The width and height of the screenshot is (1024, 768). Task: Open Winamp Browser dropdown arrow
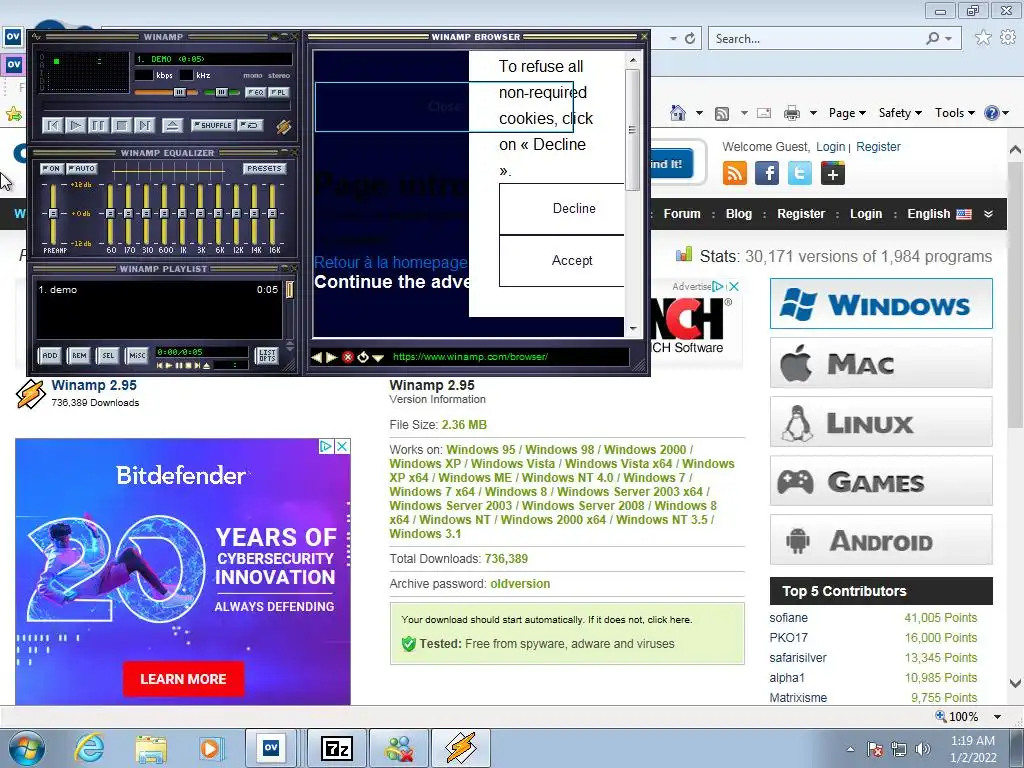(x=377, y=358)
